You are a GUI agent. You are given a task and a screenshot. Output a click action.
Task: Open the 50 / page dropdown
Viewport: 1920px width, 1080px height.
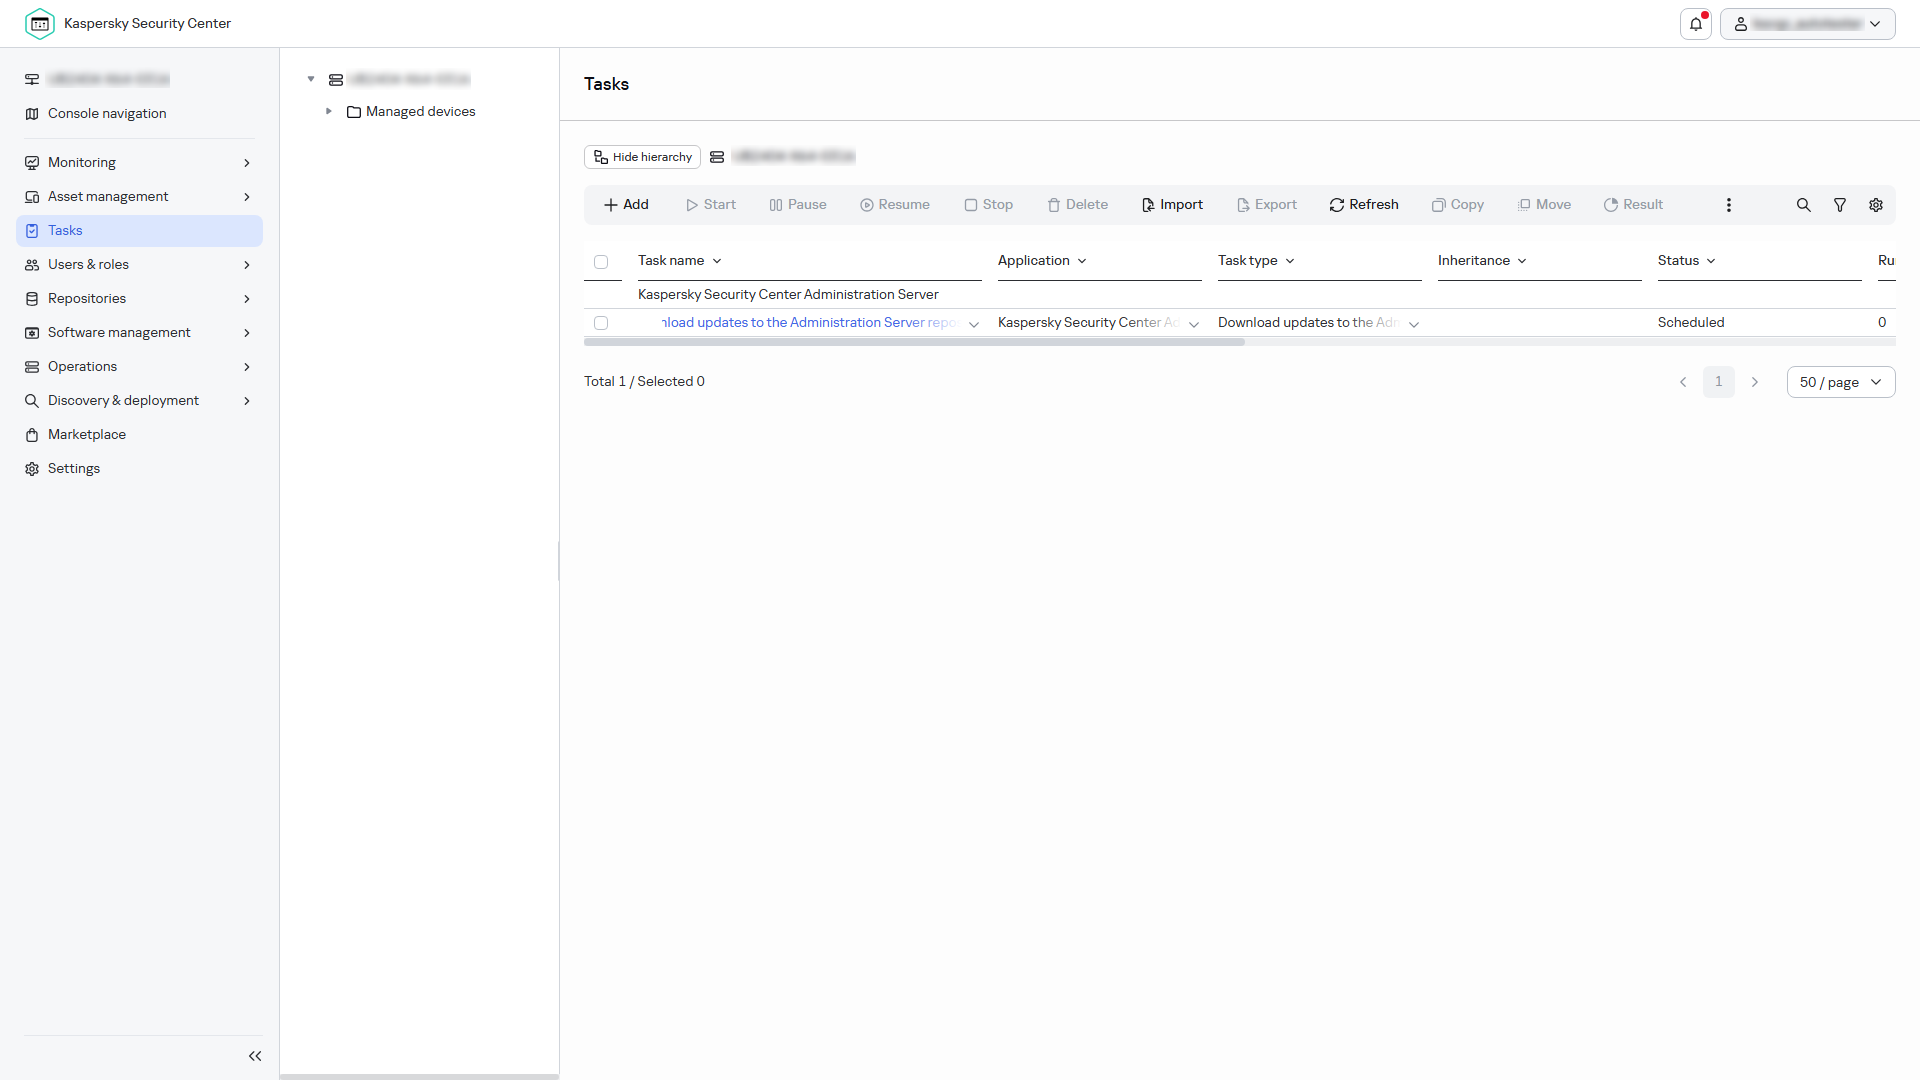point(1841,382)
